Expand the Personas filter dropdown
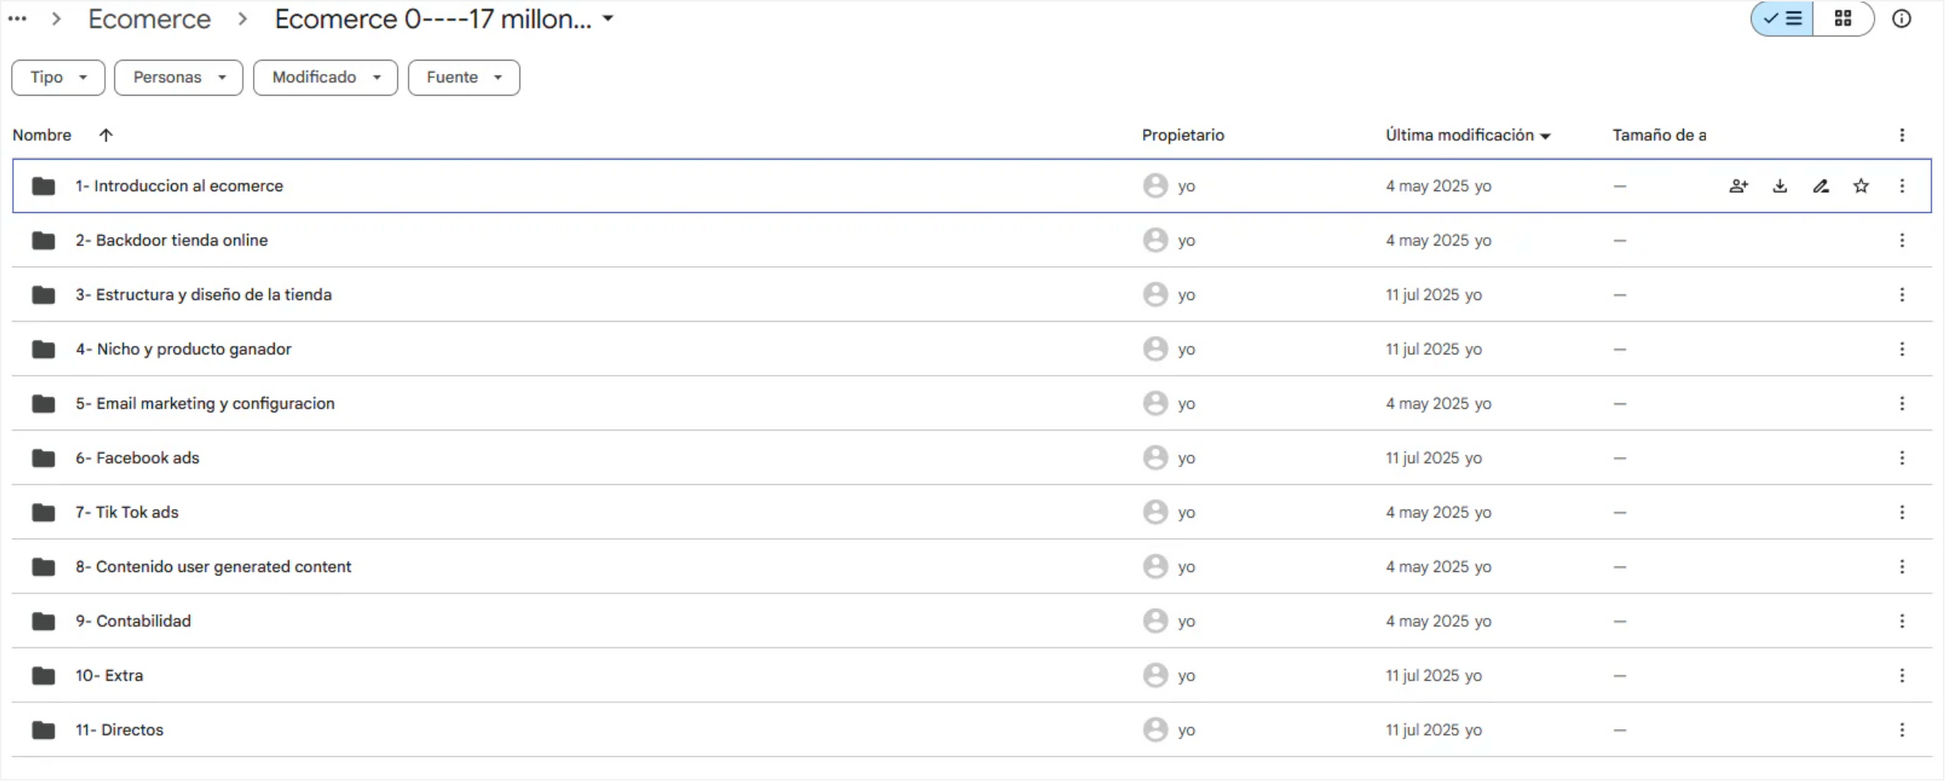 (178, 77)
